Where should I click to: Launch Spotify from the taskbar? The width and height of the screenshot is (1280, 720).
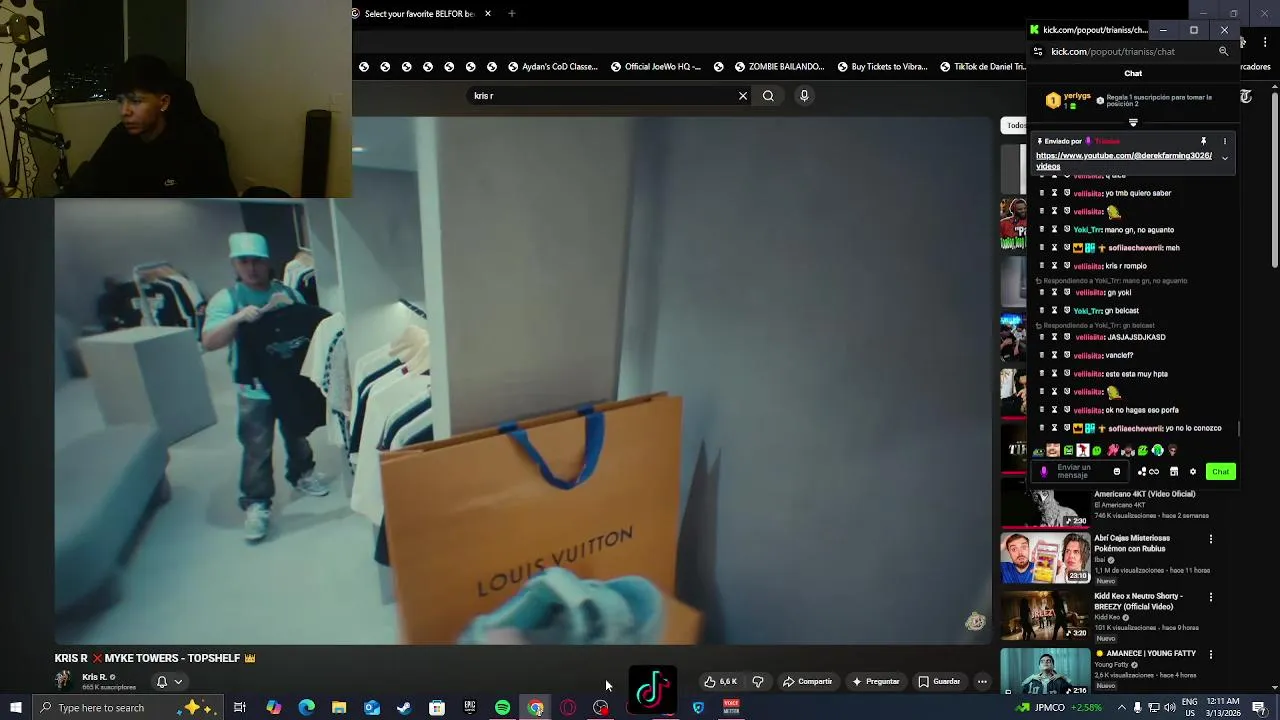502,708
